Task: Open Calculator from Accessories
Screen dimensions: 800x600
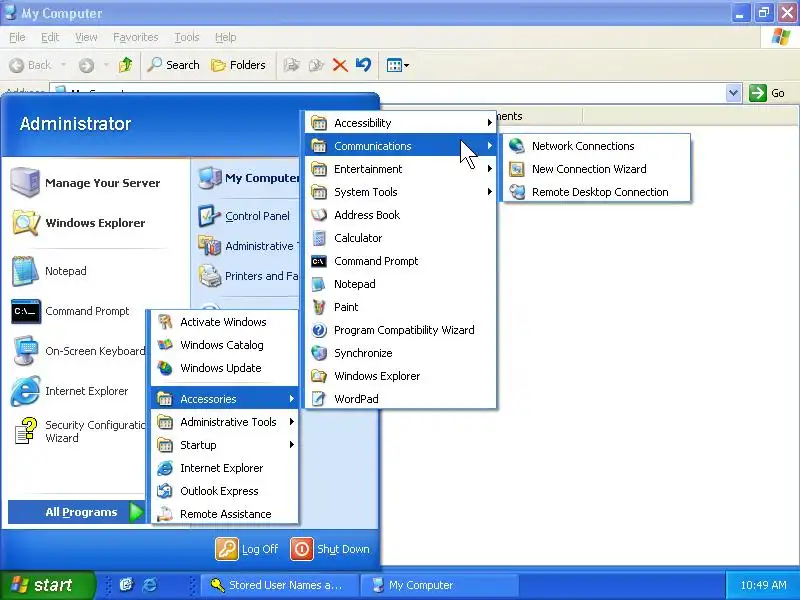Action: pyautogui.click(x=401, y=238)
